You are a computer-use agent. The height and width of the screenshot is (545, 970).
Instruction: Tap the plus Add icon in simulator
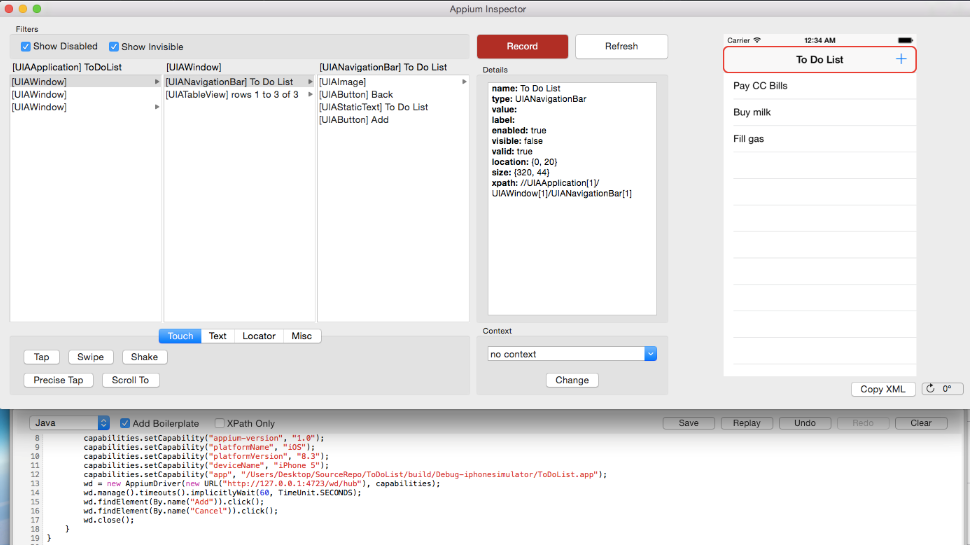pos(901,59)
